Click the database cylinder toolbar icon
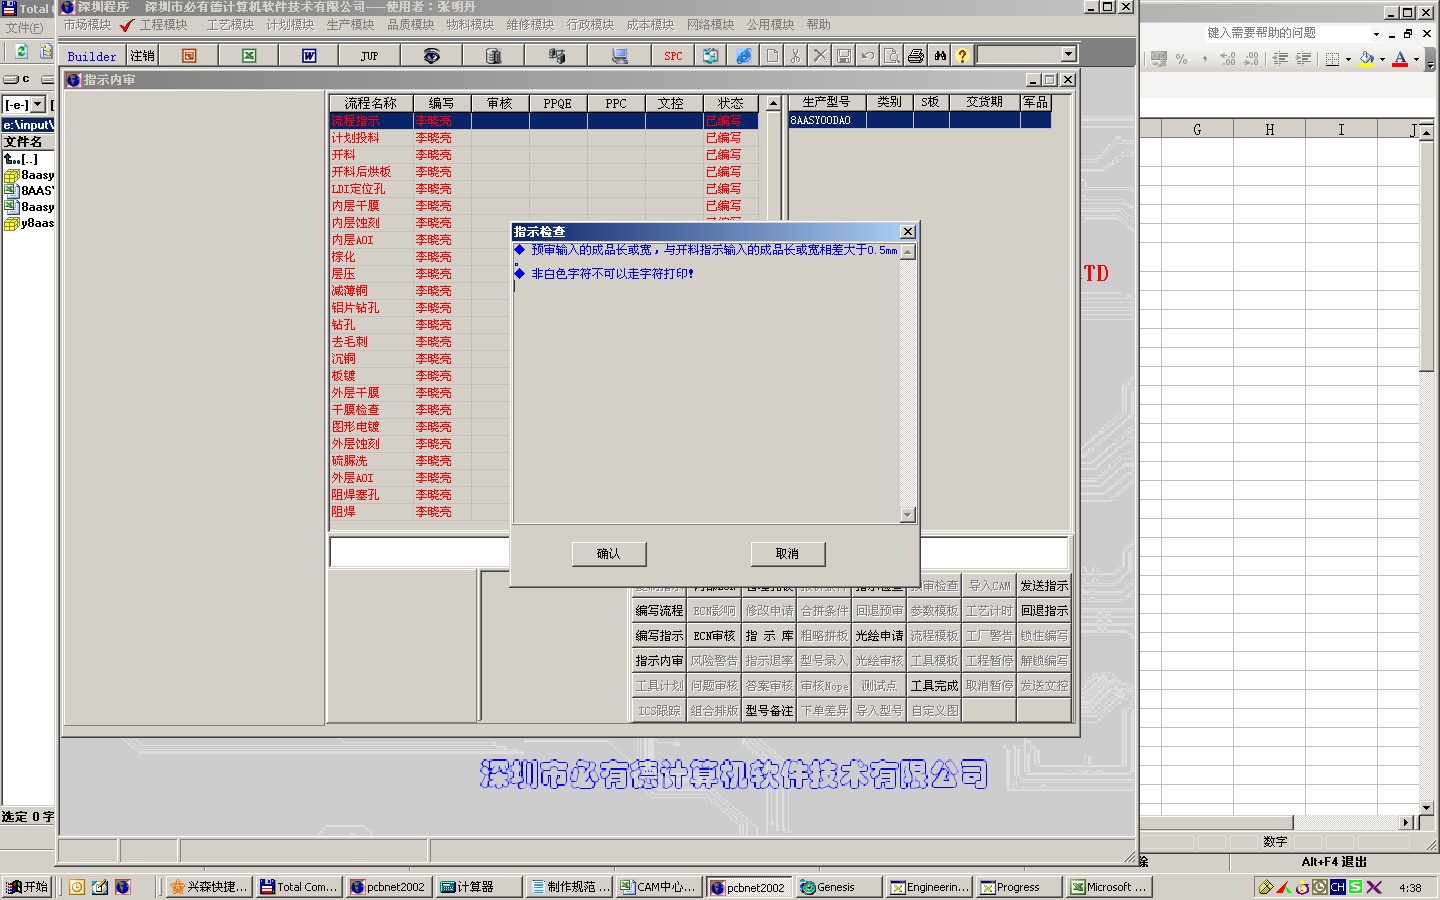1440x900 pixels. (x=493, y=56)
